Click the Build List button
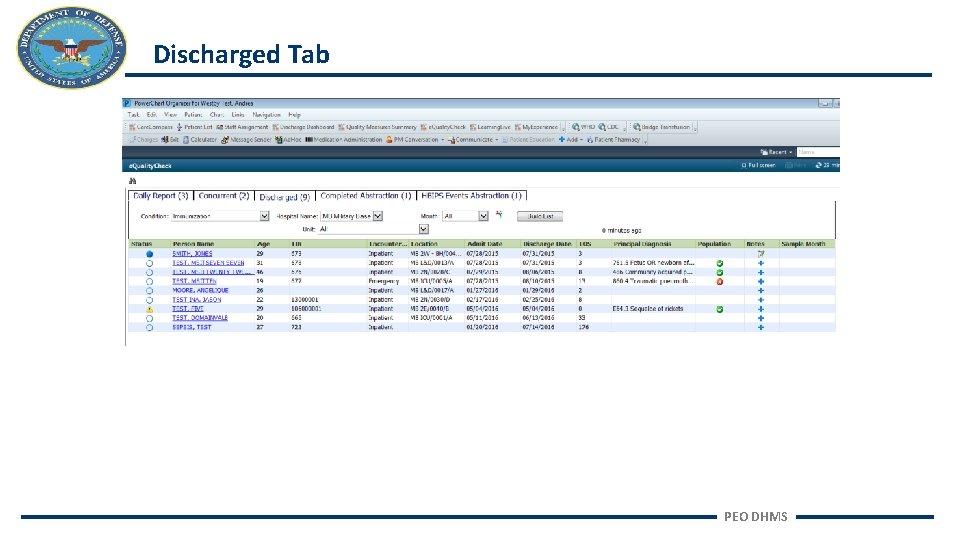The width and height of the screenshot is (960, 540). pyautogui.click(x=540, y=216)
